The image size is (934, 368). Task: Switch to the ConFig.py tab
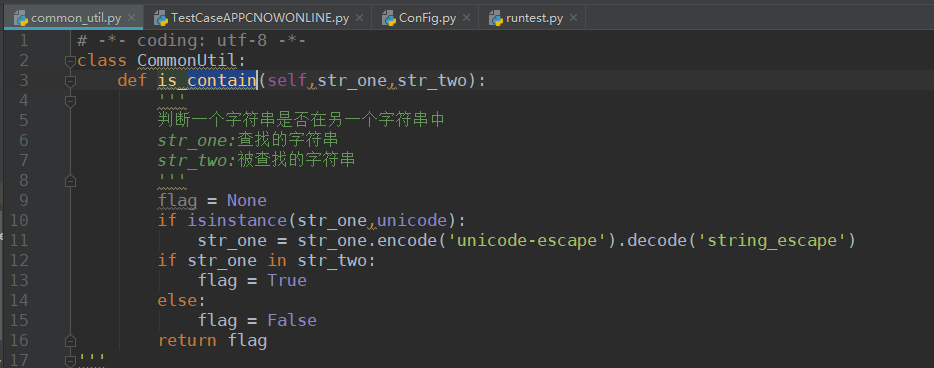tap(425, 18)
